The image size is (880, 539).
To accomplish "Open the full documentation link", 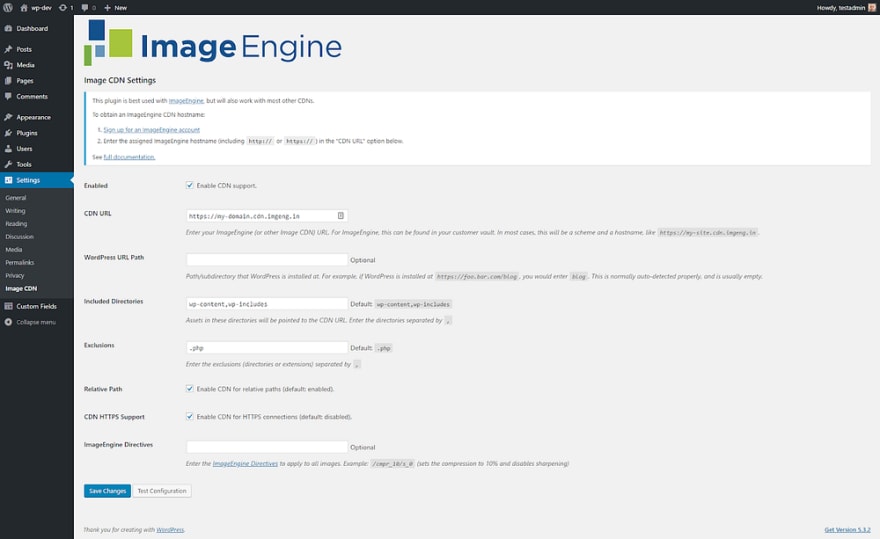I will tap(129, 157).
